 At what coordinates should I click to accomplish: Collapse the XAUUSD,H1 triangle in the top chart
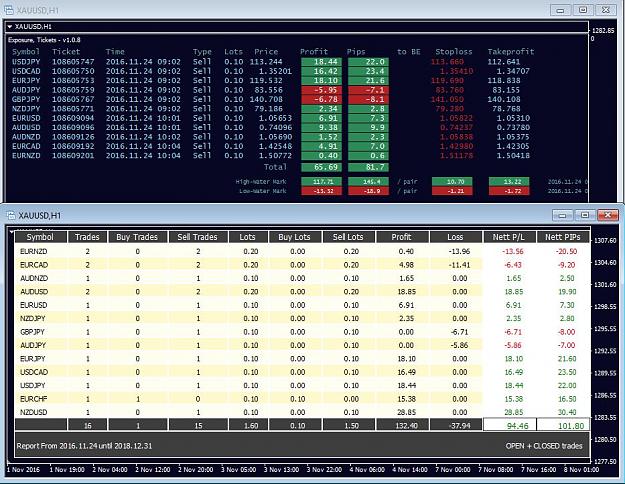pos(10,27)
